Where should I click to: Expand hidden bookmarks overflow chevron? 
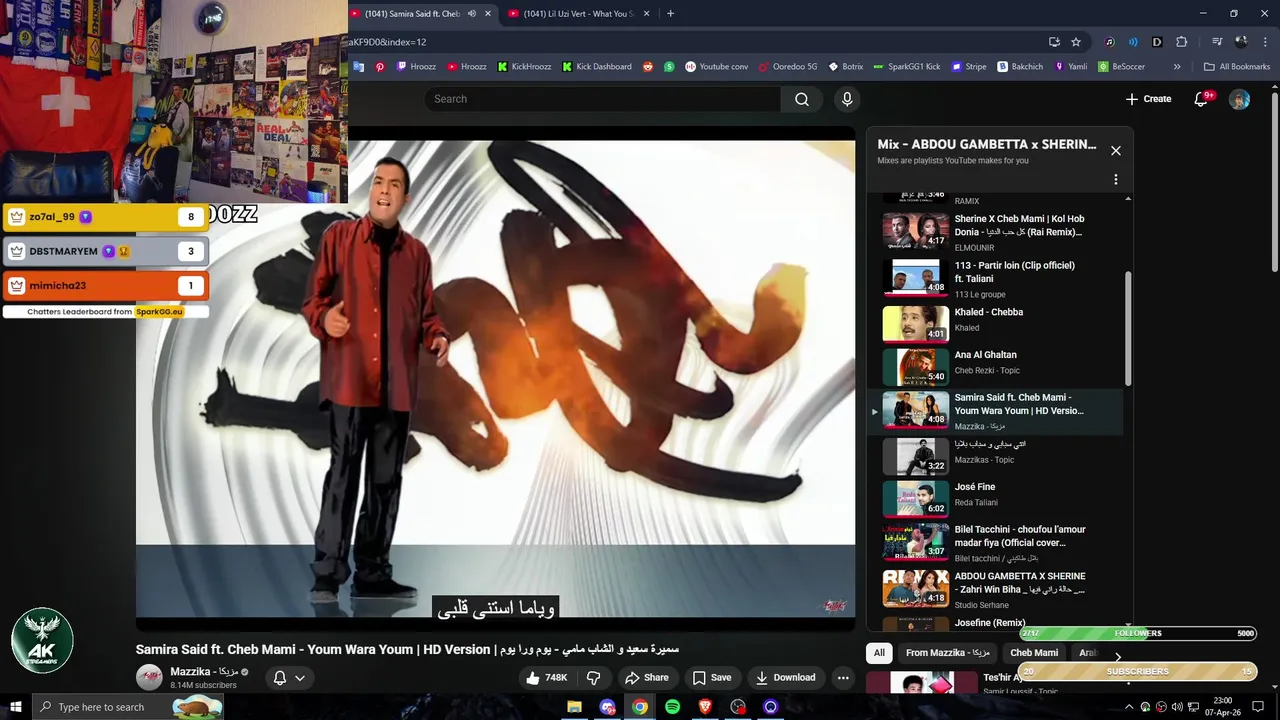[x=1177, y=67]
